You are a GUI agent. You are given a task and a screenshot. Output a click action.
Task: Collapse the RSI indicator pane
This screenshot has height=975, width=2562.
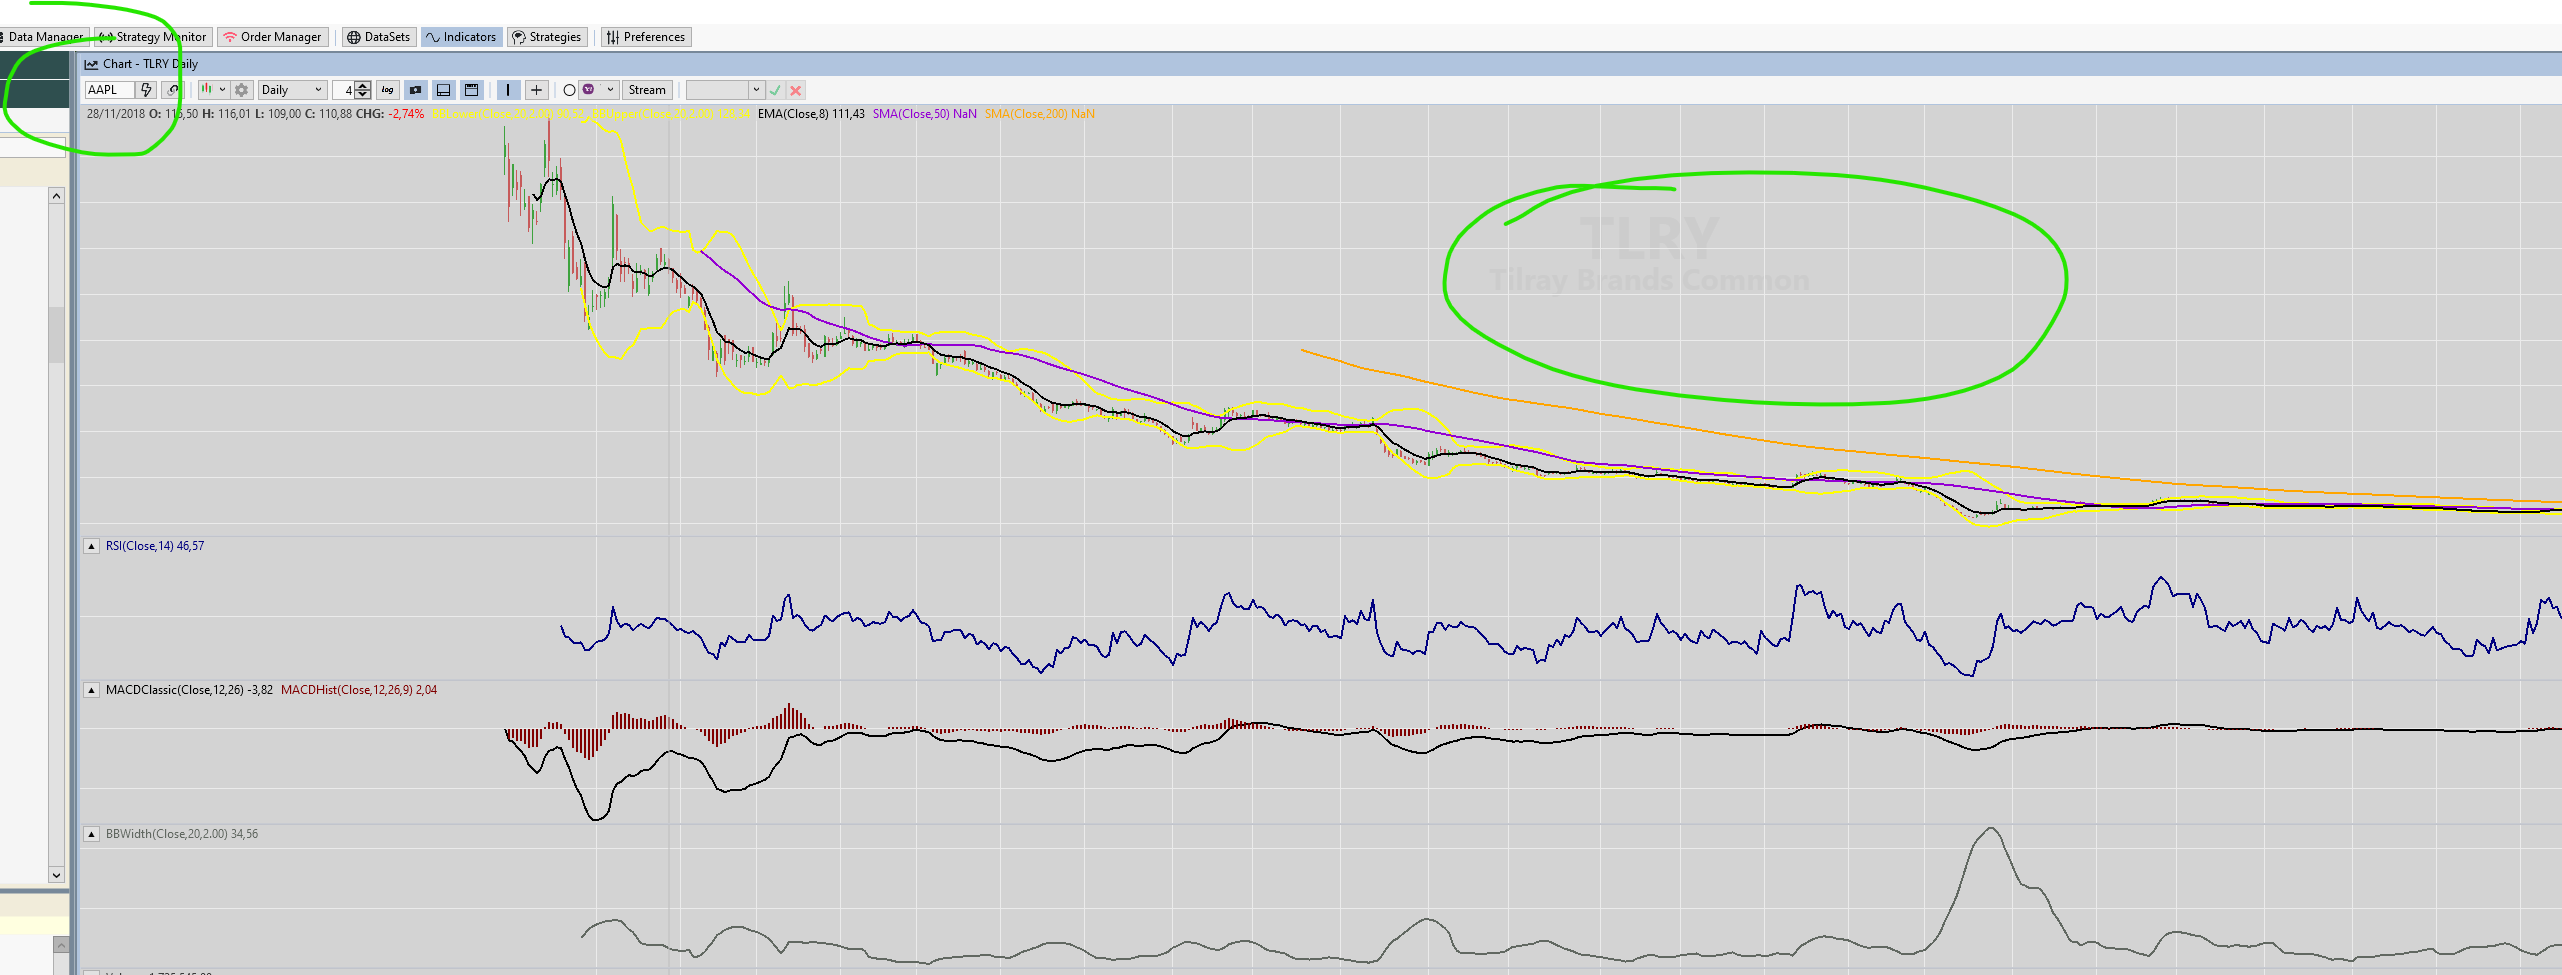coord(91,546)
